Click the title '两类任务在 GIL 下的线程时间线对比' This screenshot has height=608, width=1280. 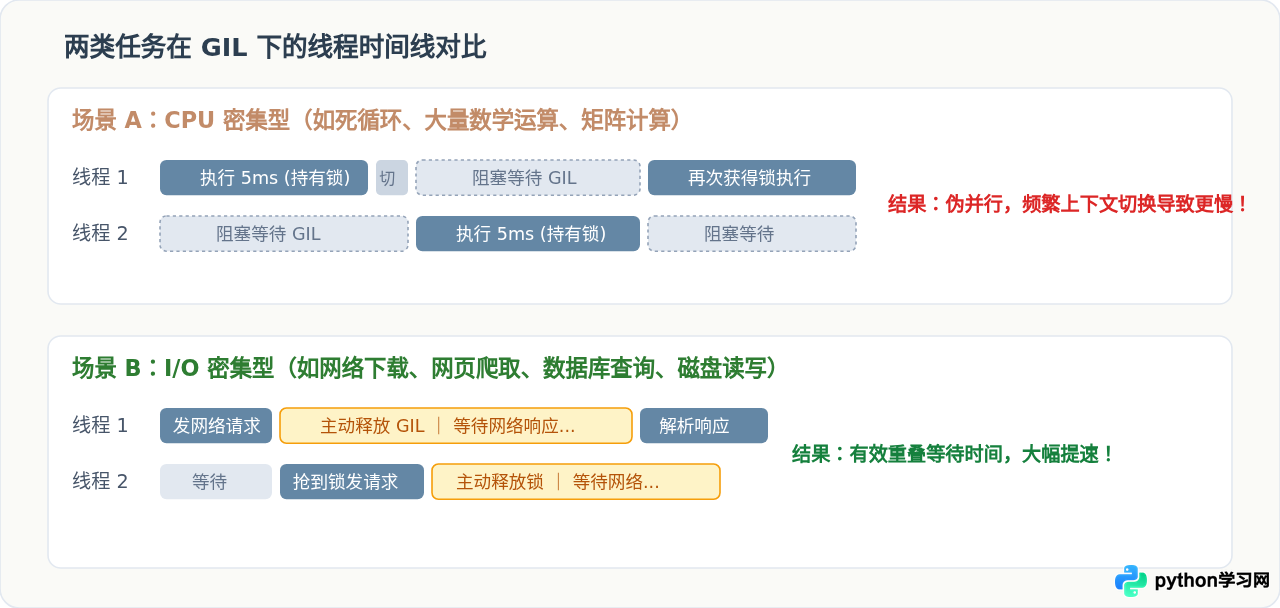click(x=275, y=47)
